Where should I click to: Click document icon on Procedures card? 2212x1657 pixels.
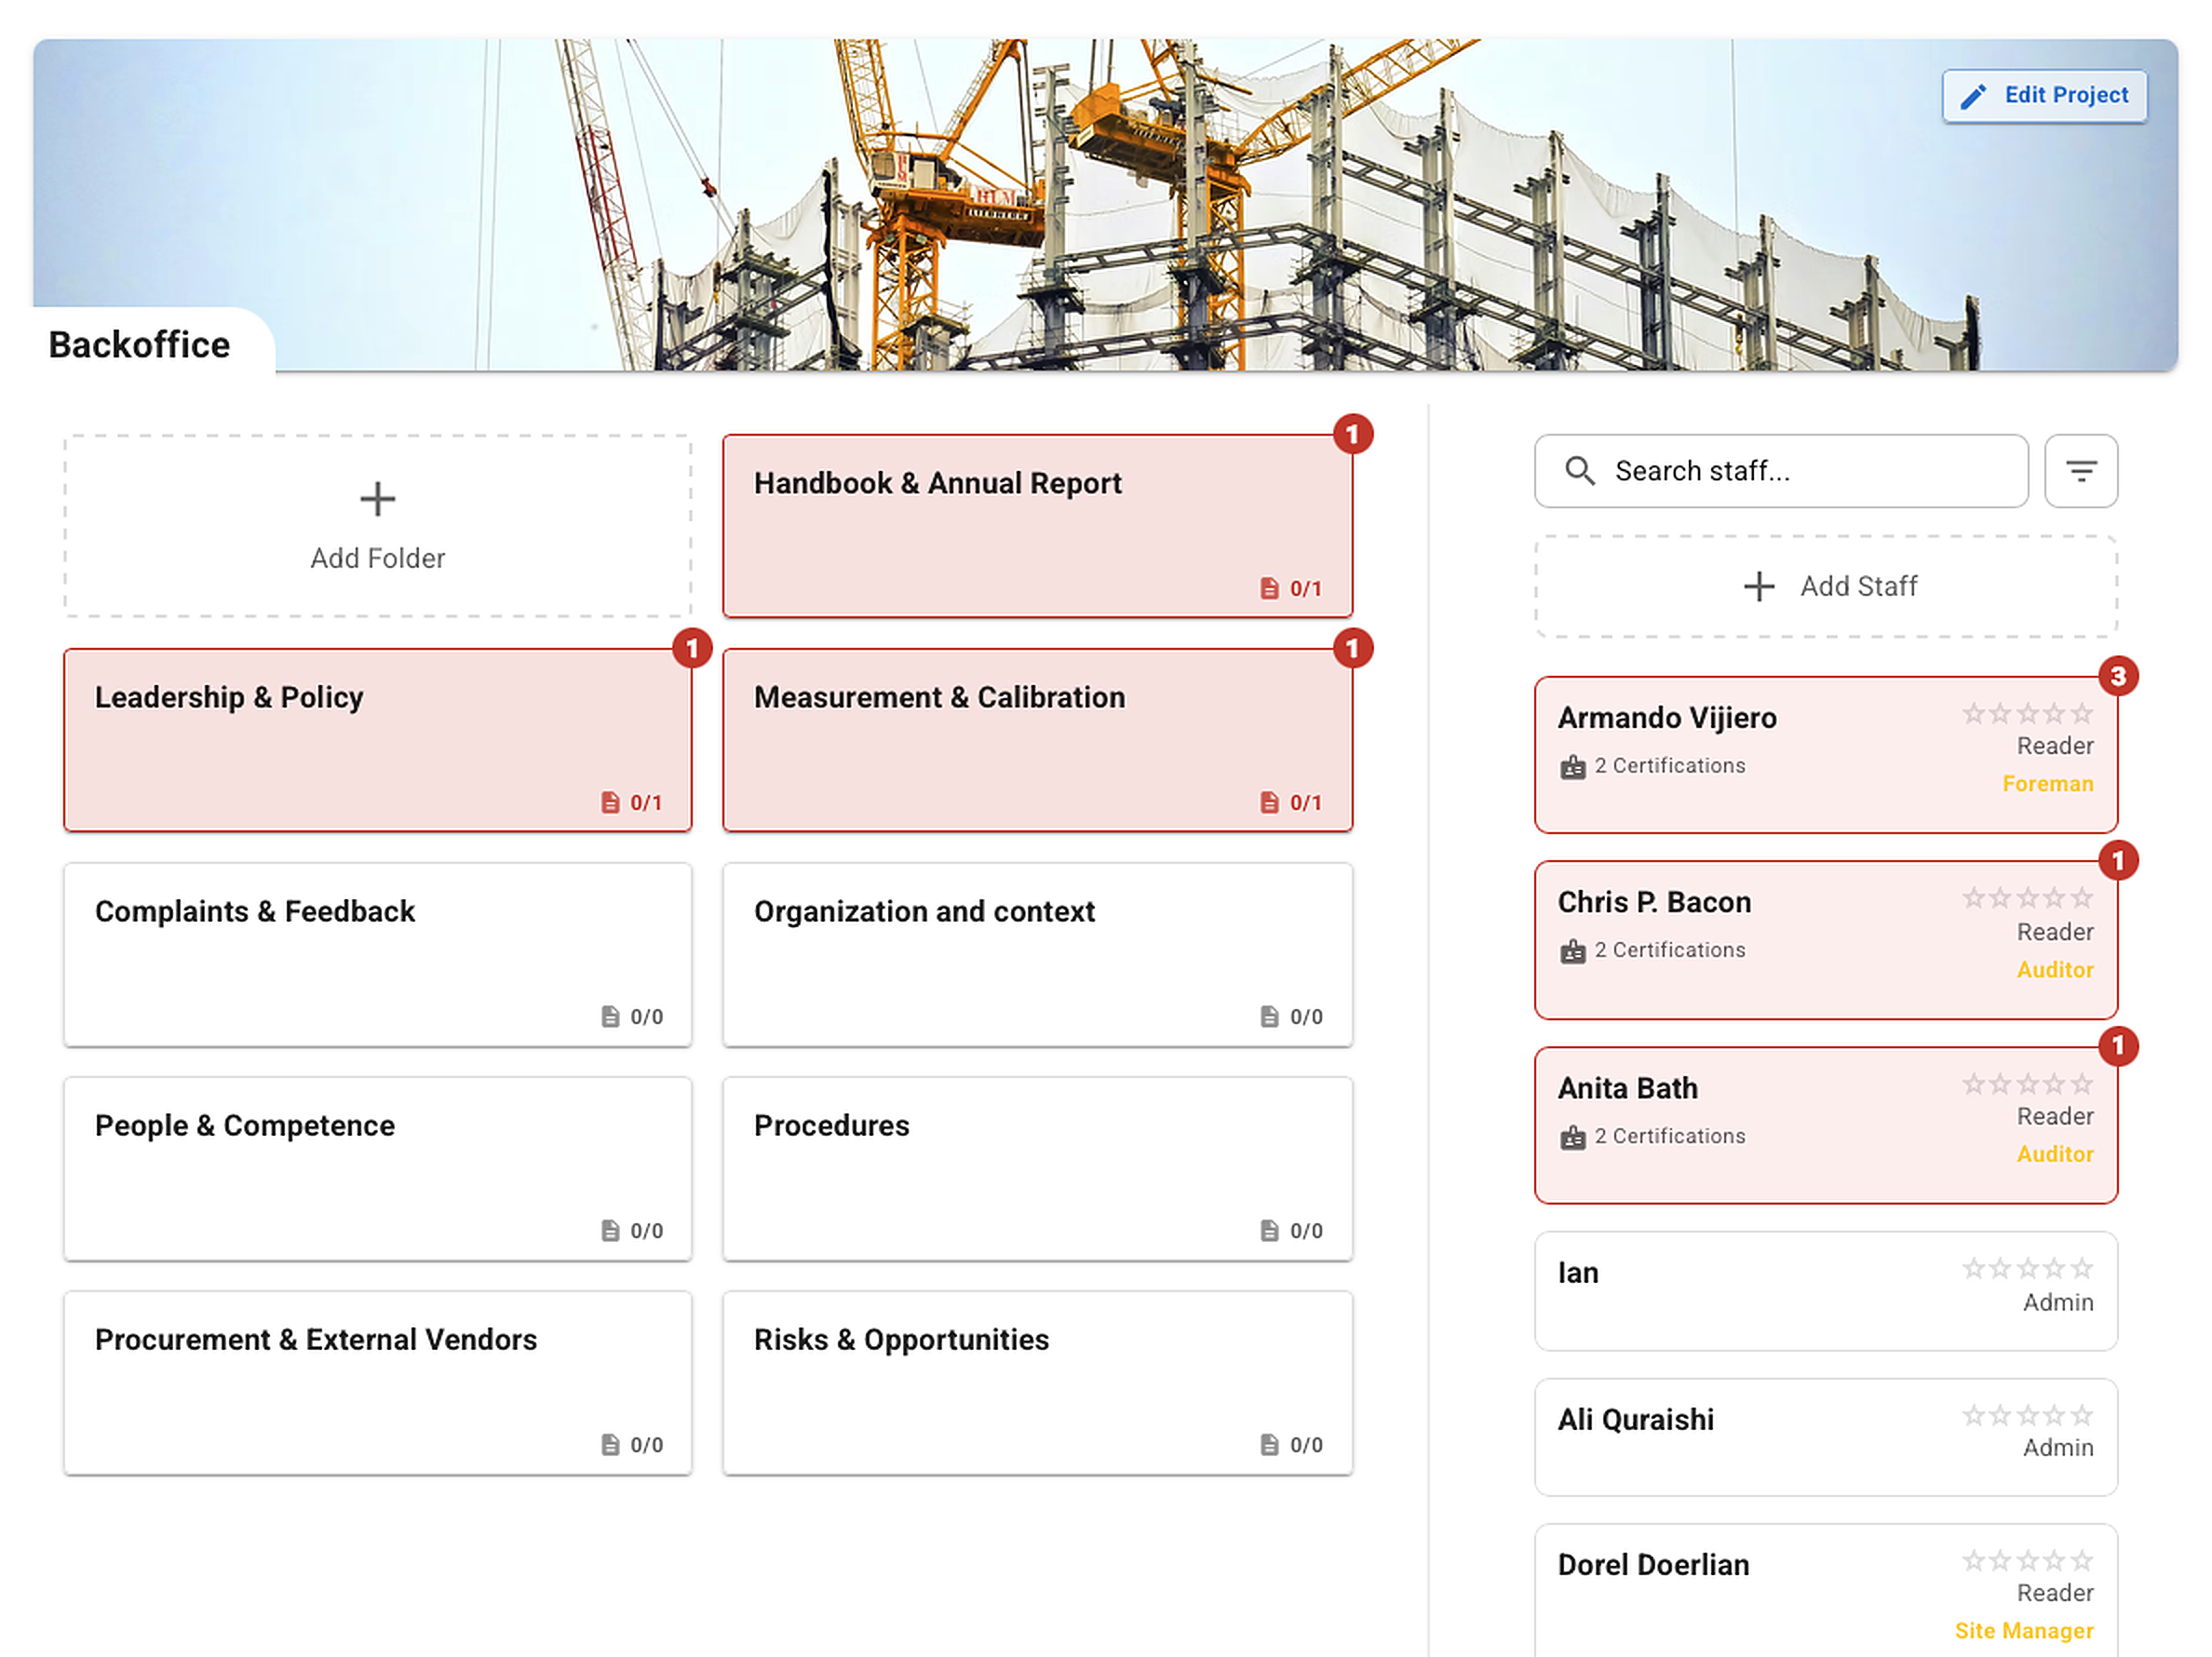[x=1268, y=1231]
